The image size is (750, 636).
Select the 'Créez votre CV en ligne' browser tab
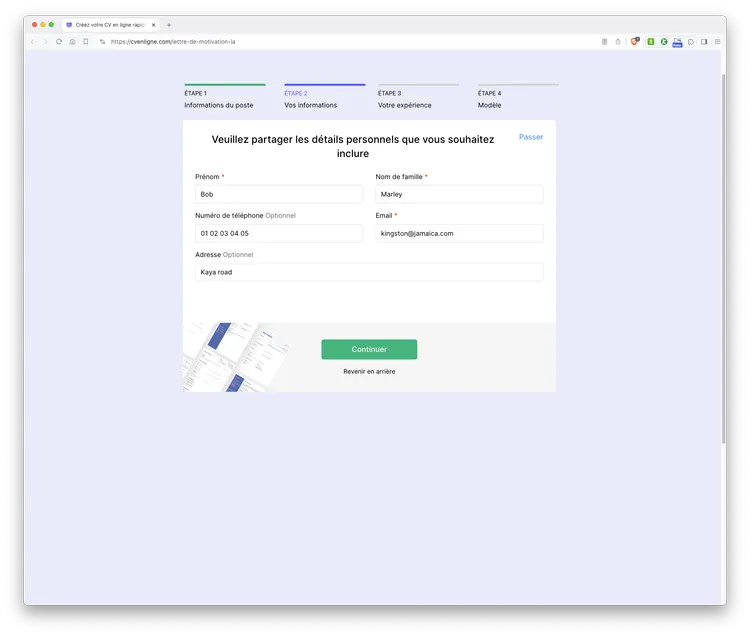110,25
